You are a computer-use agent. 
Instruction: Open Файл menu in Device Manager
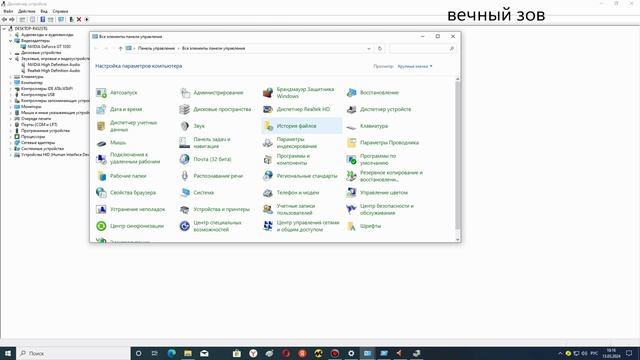click(8, 11)
